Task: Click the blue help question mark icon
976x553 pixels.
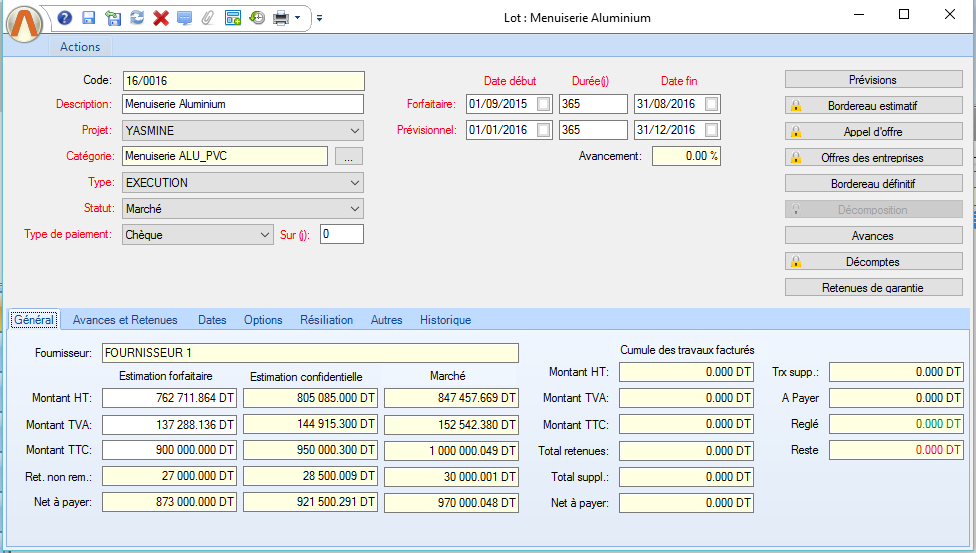Action: (x=65, y=18)
